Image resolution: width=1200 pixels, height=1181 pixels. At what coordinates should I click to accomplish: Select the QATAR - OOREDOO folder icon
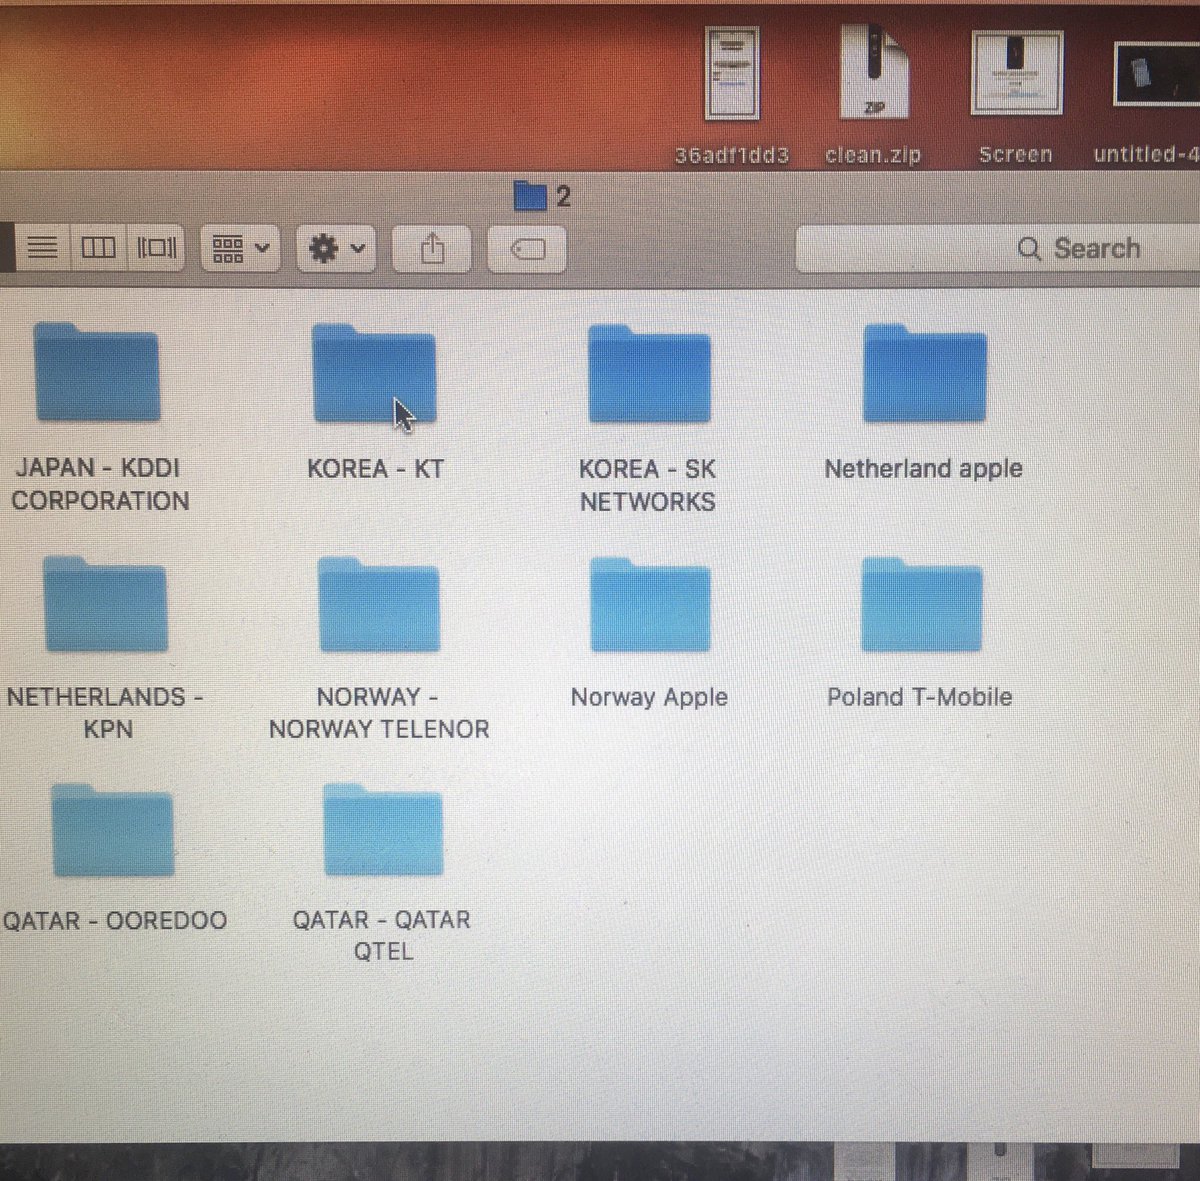112,830
